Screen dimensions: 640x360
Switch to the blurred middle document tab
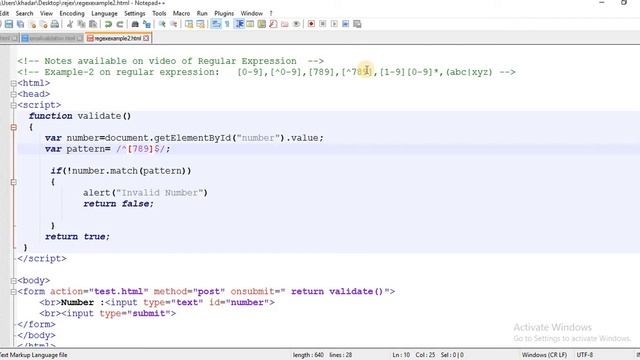[x=52, y=38]
